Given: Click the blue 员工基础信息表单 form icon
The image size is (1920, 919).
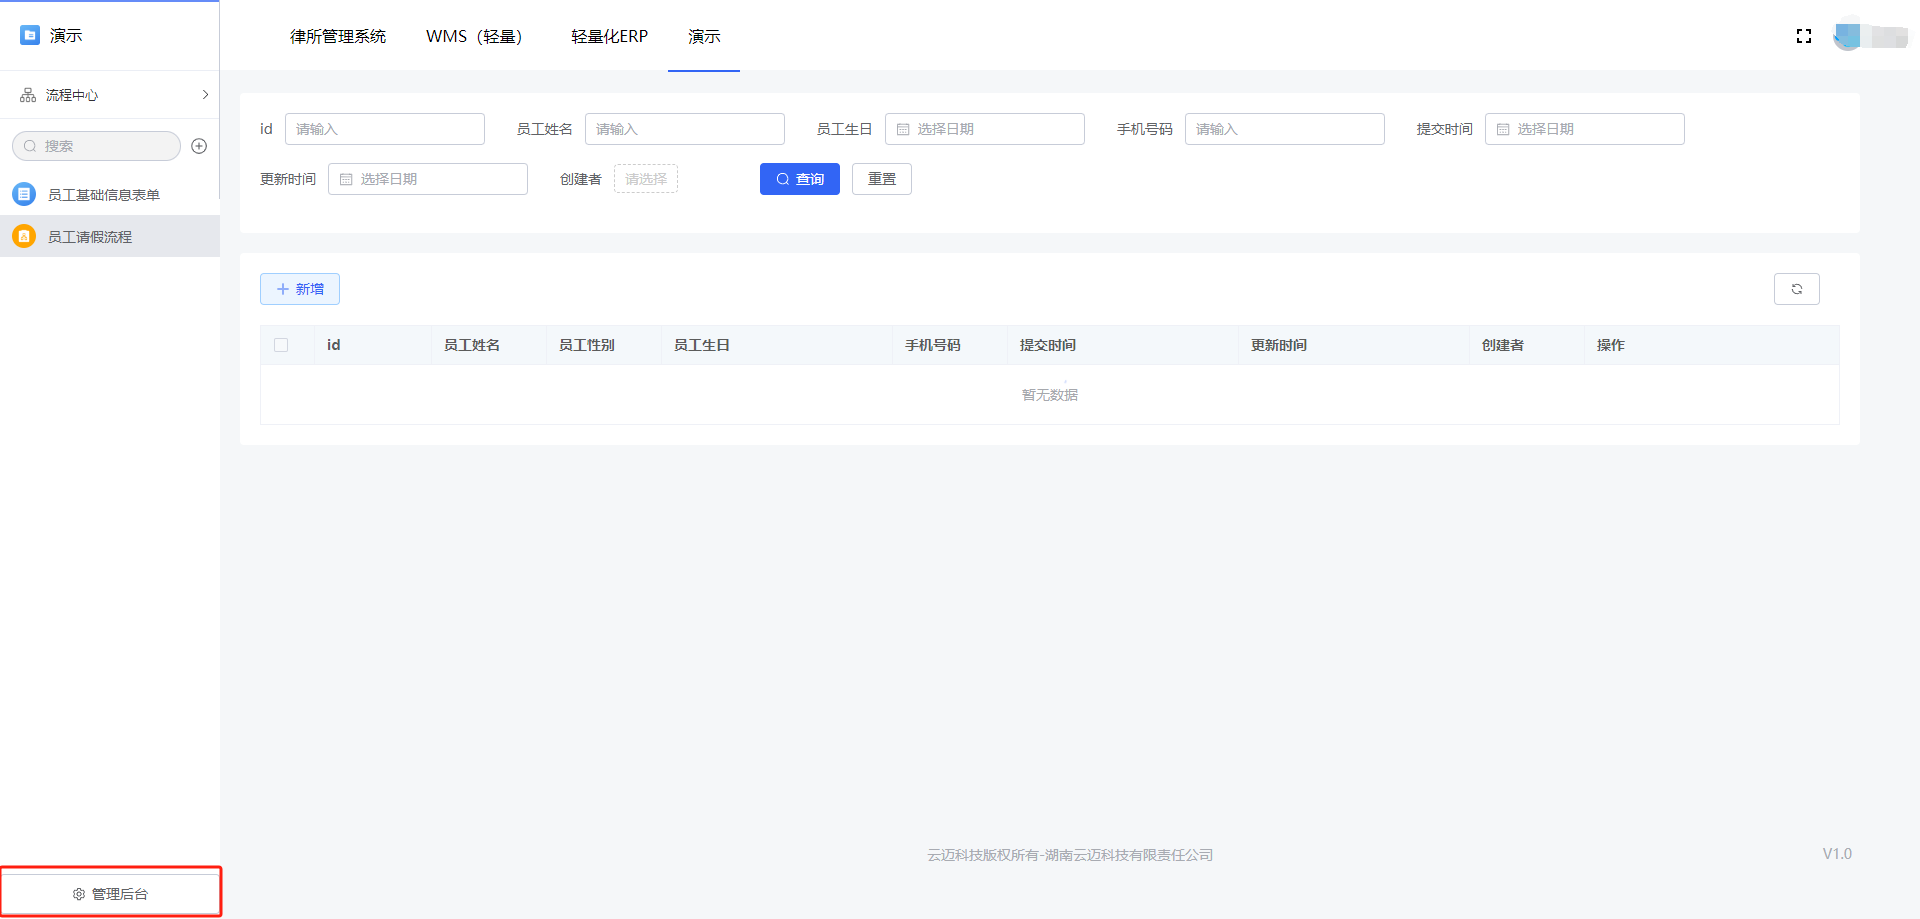Looking at the screenshot, I should pyautogui.click(x=24, y=194).
